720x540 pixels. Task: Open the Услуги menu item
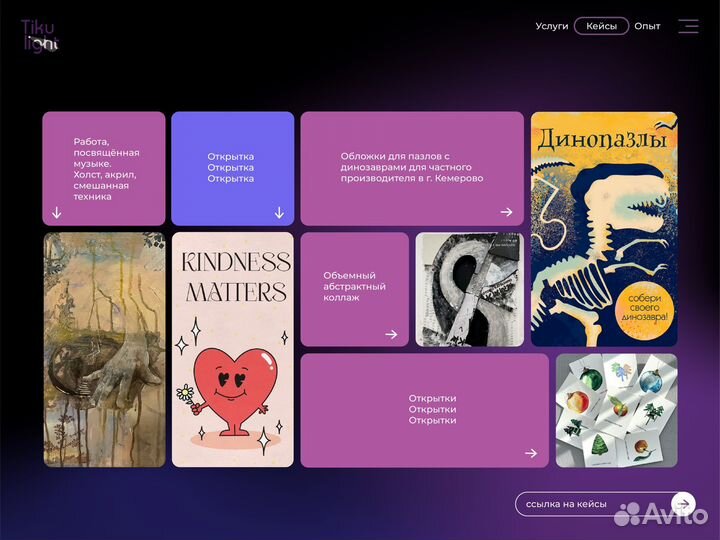[551, 26]
